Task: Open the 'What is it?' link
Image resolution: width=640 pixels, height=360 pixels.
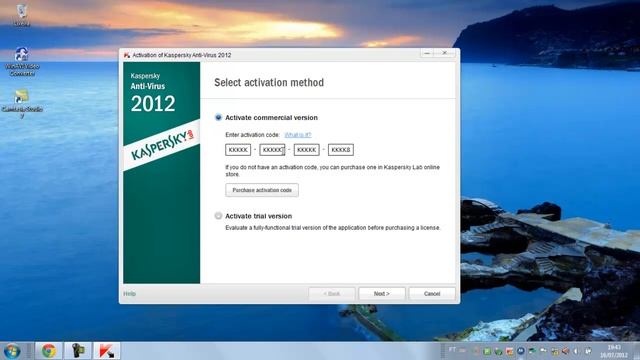Action: point(298,135)
